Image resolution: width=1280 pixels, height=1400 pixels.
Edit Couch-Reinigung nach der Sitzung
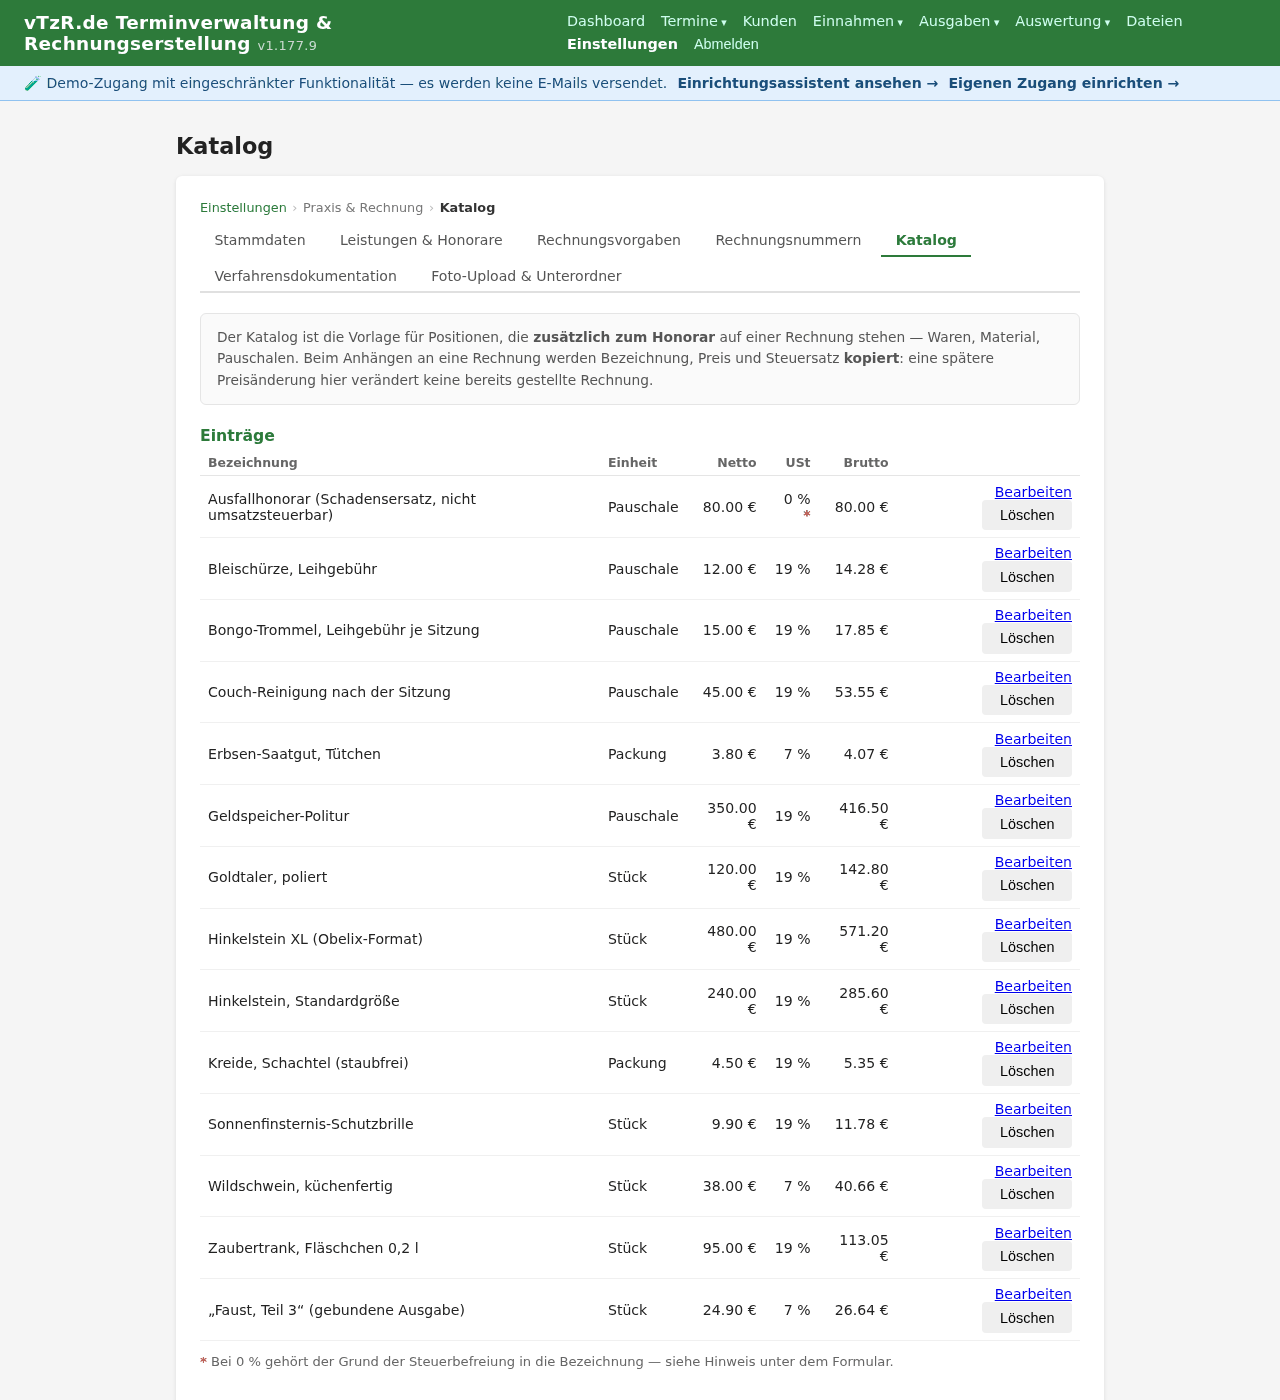click(1033, 677)
